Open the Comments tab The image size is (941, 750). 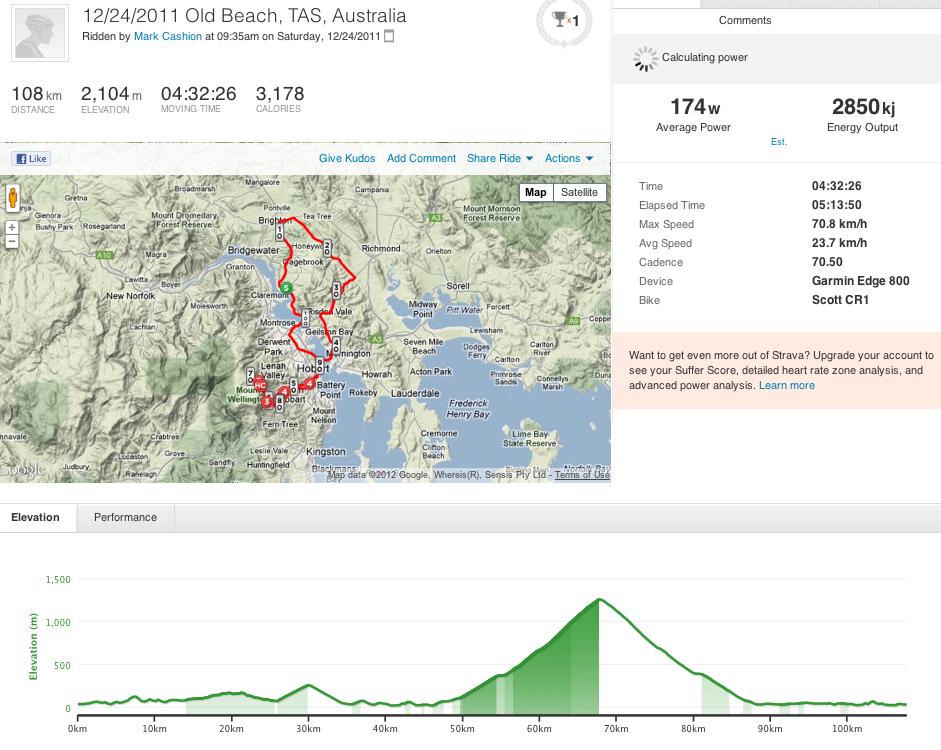(x=745, y=20)
